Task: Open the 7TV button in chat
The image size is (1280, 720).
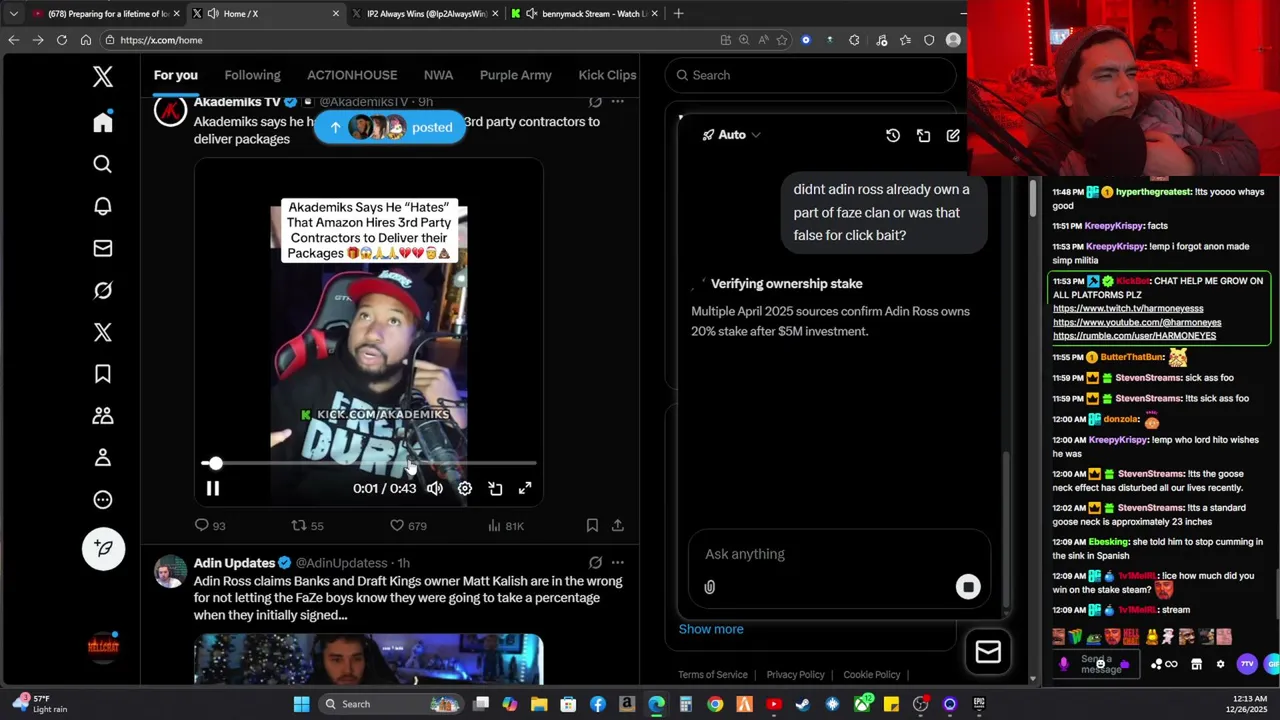Action: click(1247, 664)
